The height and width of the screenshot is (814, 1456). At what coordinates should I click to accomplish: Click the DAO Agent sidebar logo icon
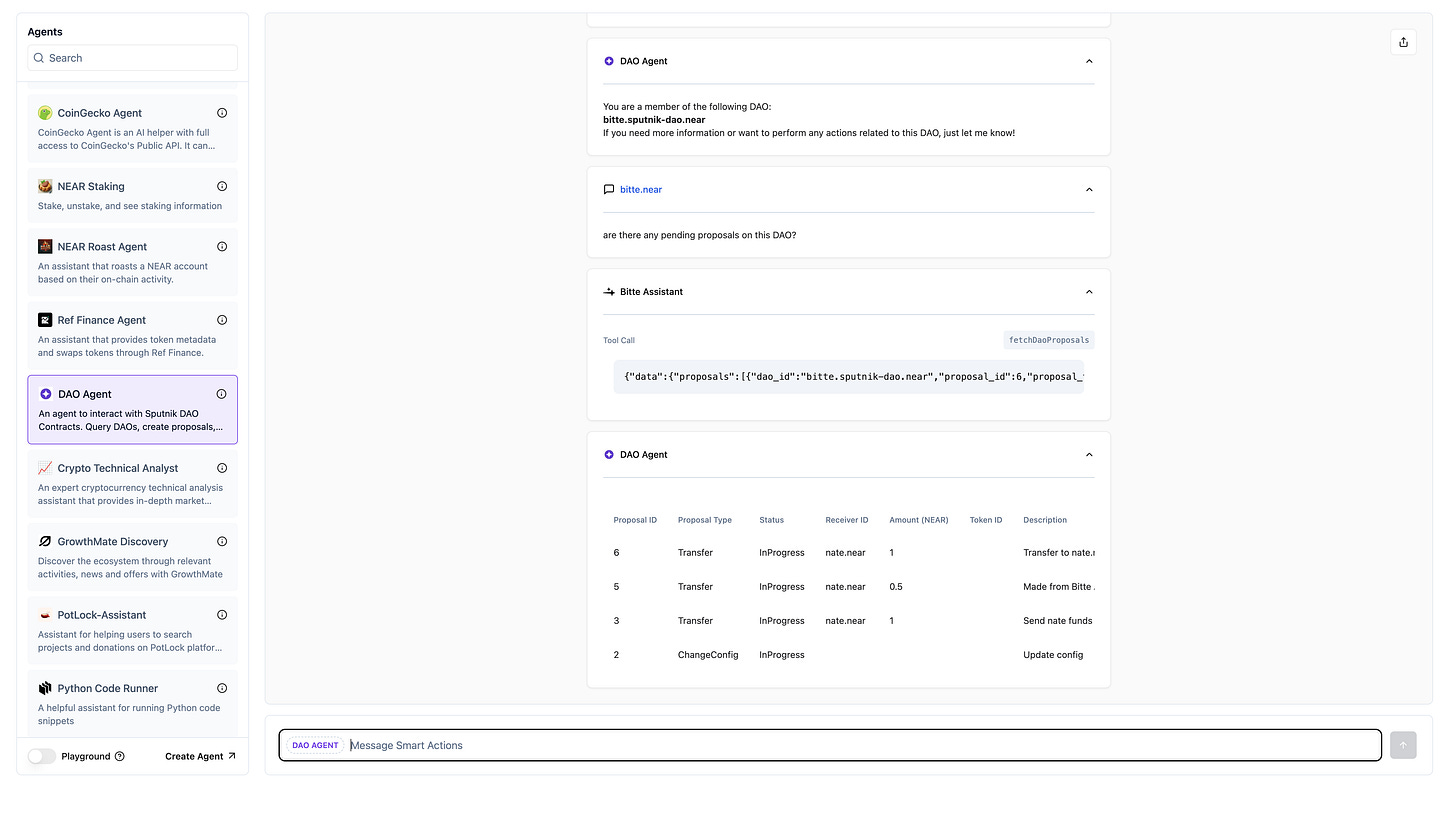click(46, 394)
